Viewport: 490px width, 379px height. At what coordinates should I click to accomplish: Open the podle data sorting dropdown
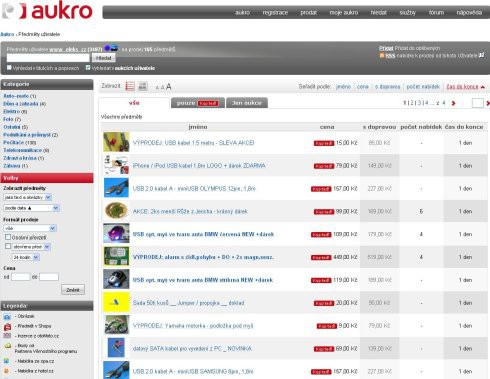tap(31, 208)
